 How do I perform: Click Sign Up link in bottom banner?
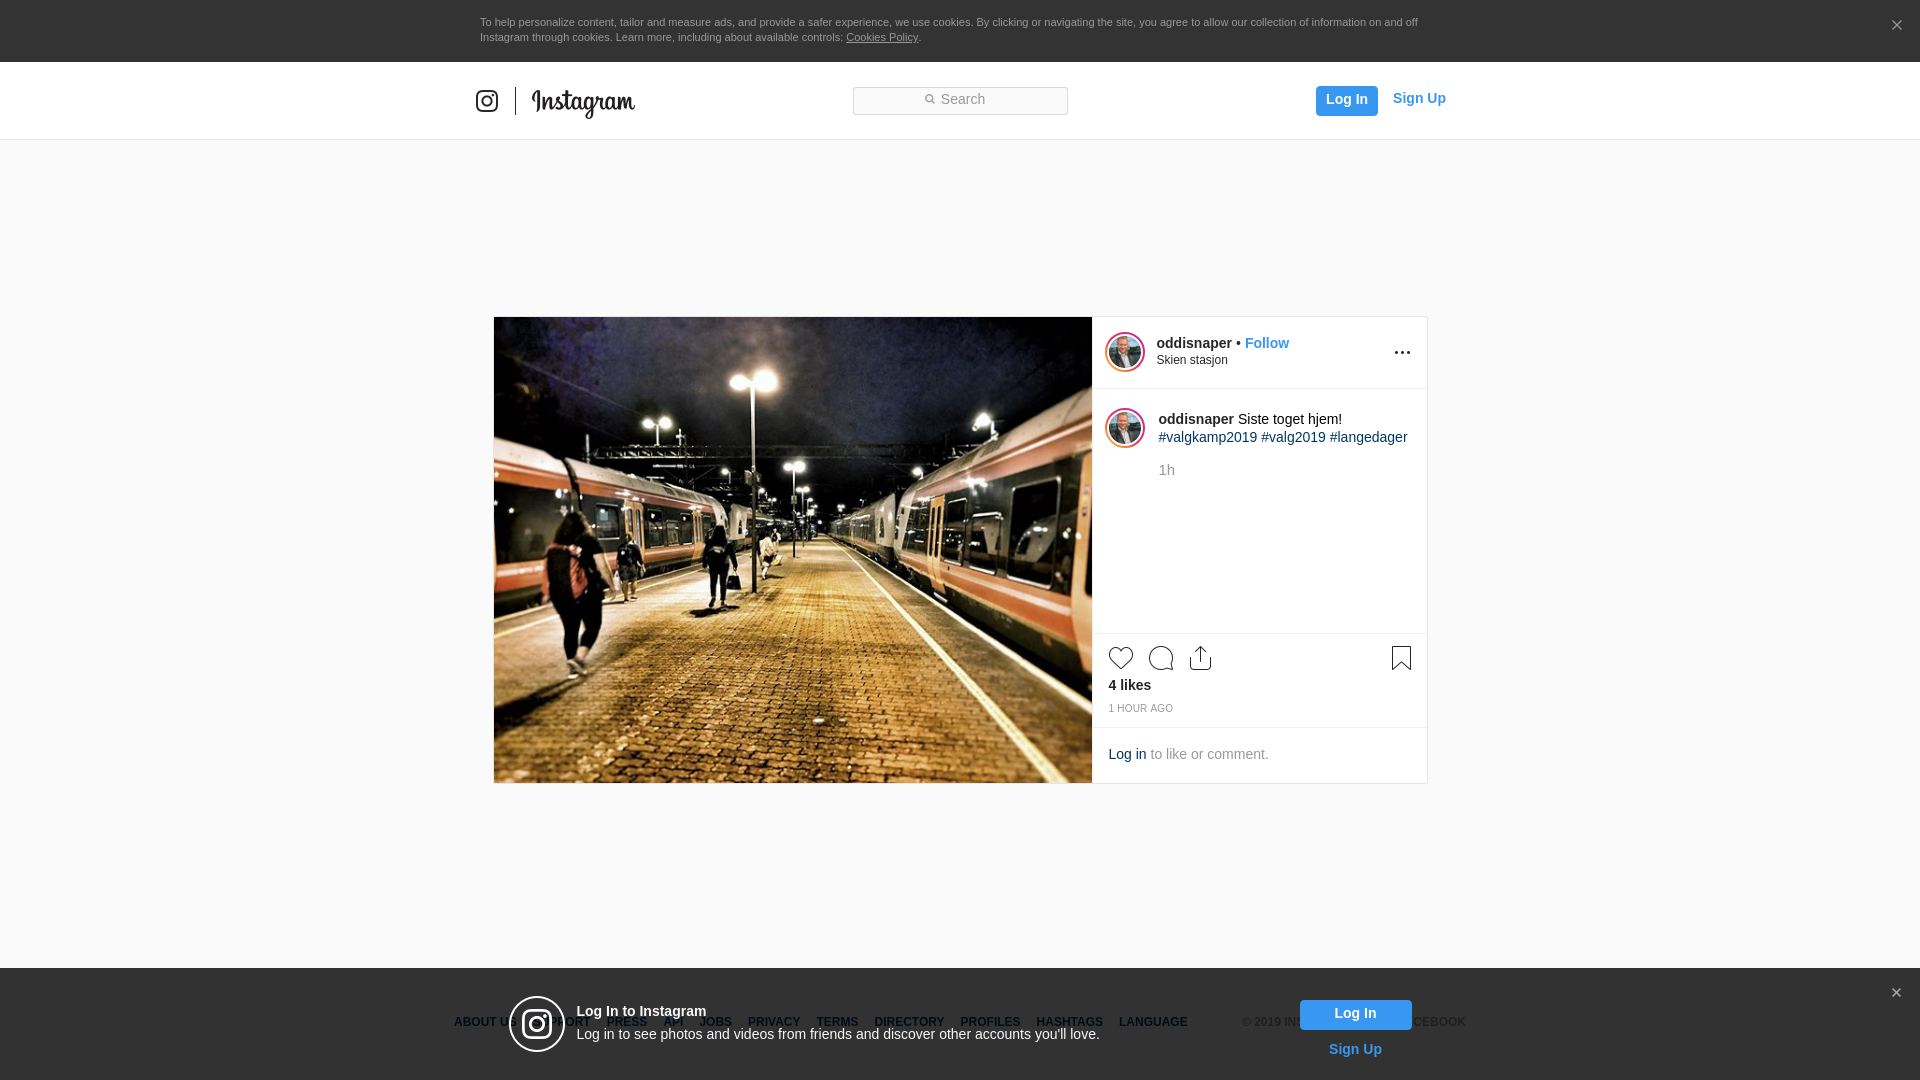[1355, 1049]
